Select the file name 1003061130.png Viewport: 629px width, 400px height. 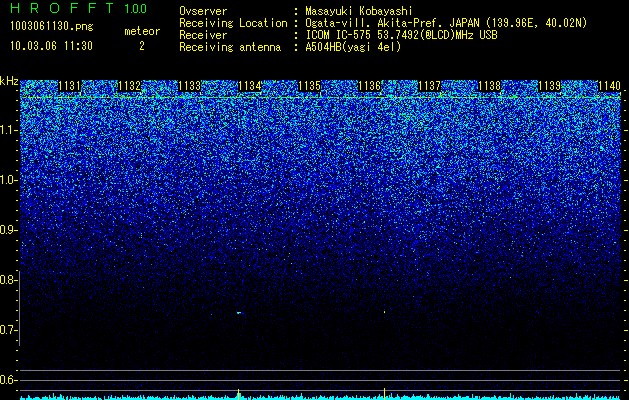click(x=52, y=26)
